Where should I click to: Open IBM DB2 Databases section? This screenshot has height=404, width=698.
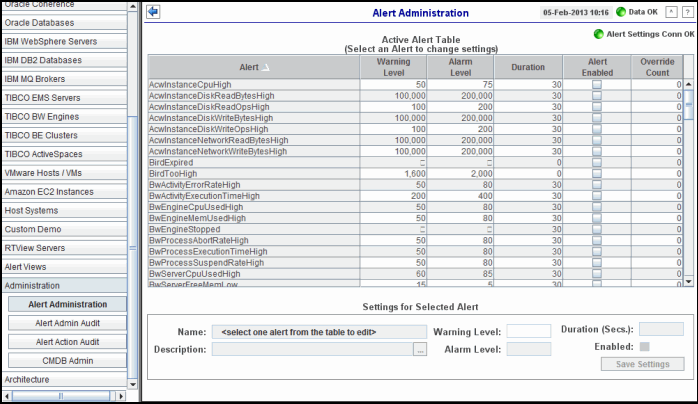point(65,60)
